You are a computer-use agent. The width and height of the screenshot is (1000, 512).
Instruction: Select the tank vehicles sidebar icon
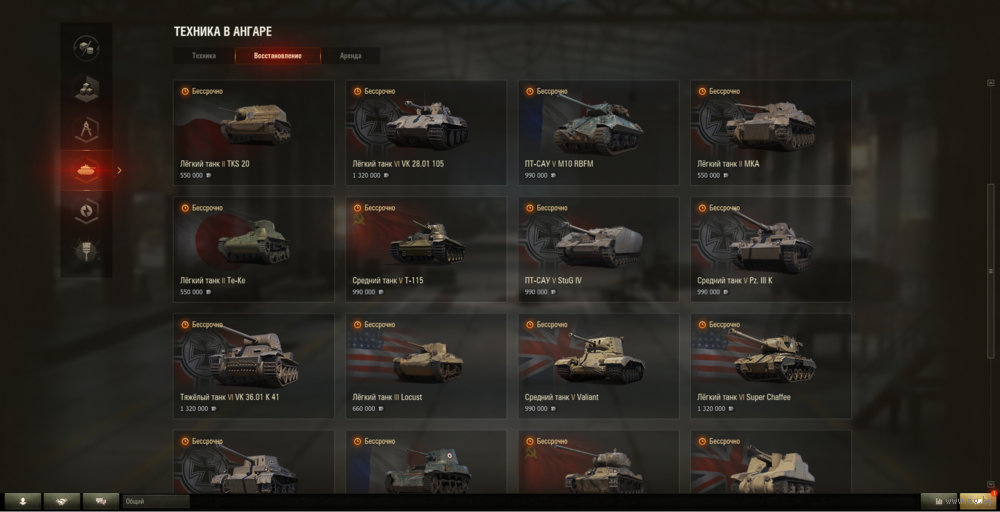tap(86, 170)
